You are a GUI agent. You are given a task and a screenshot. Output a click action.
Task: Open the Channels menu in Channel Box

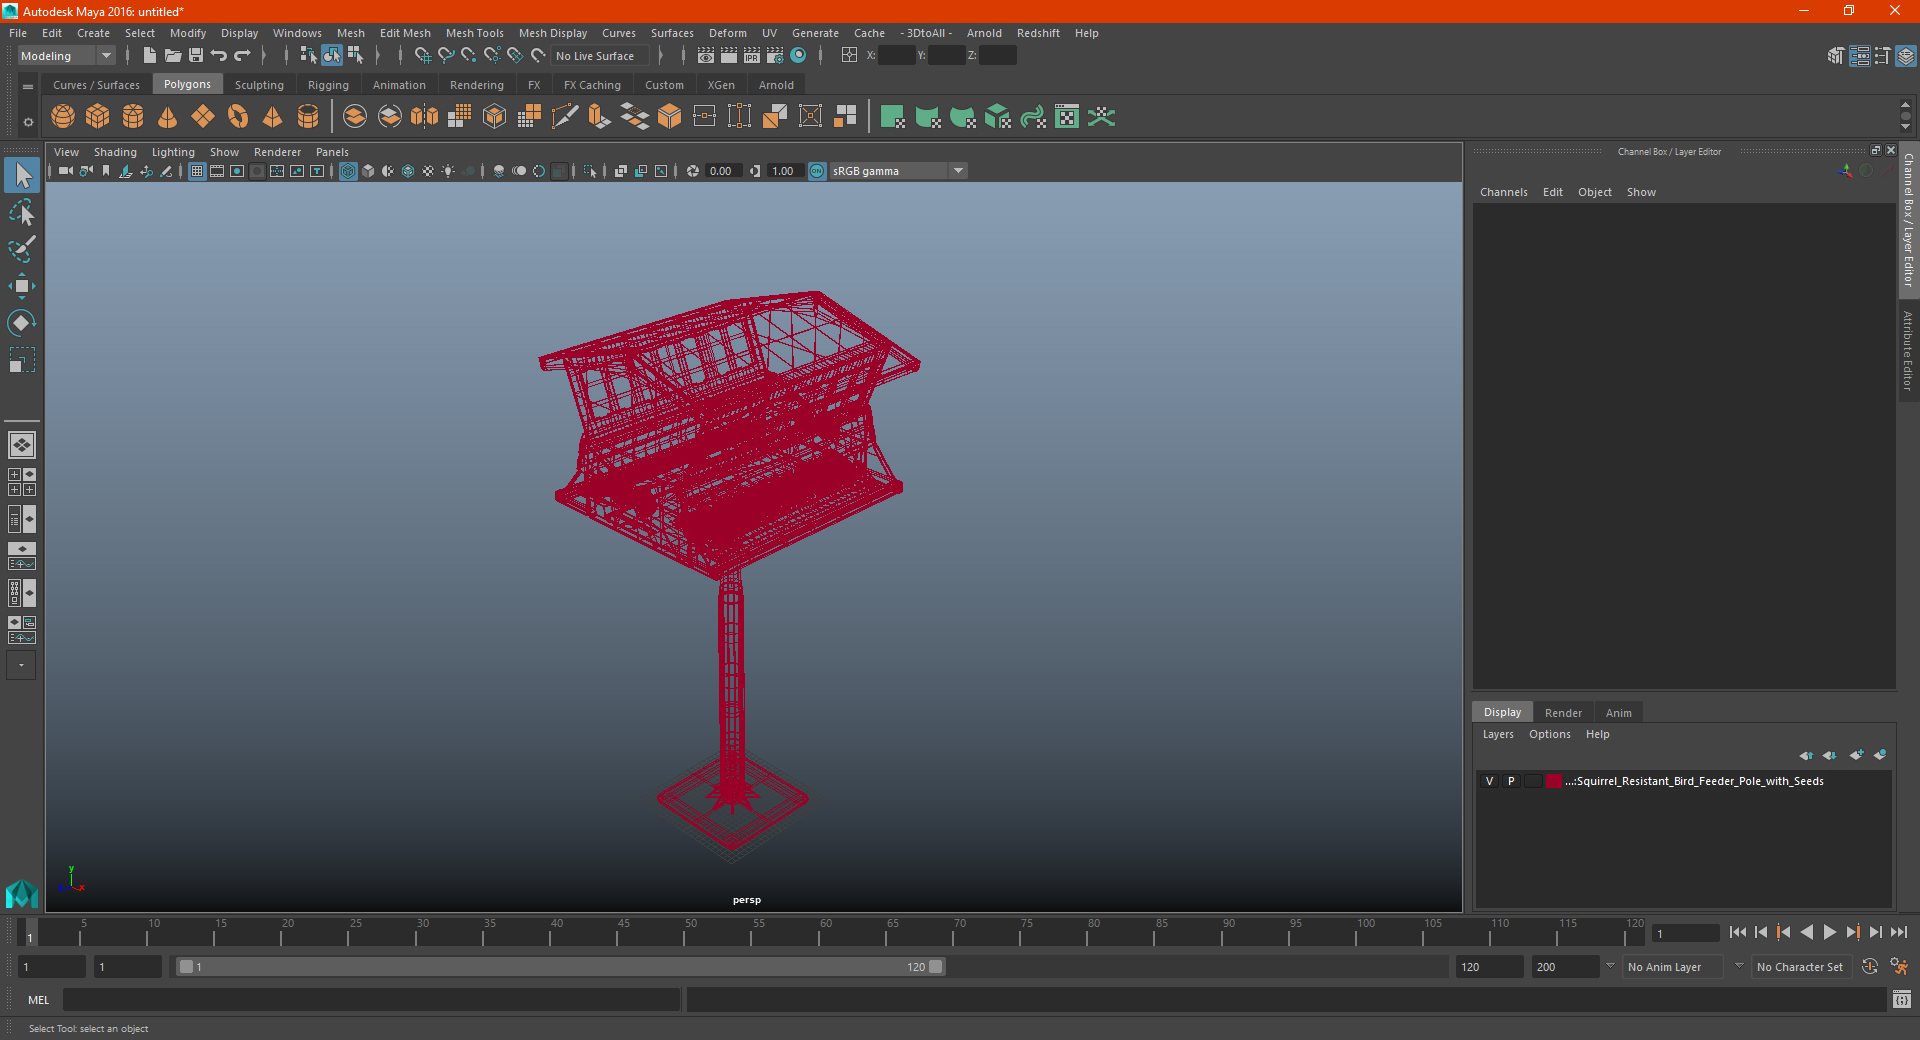(x=1503, y=192)
